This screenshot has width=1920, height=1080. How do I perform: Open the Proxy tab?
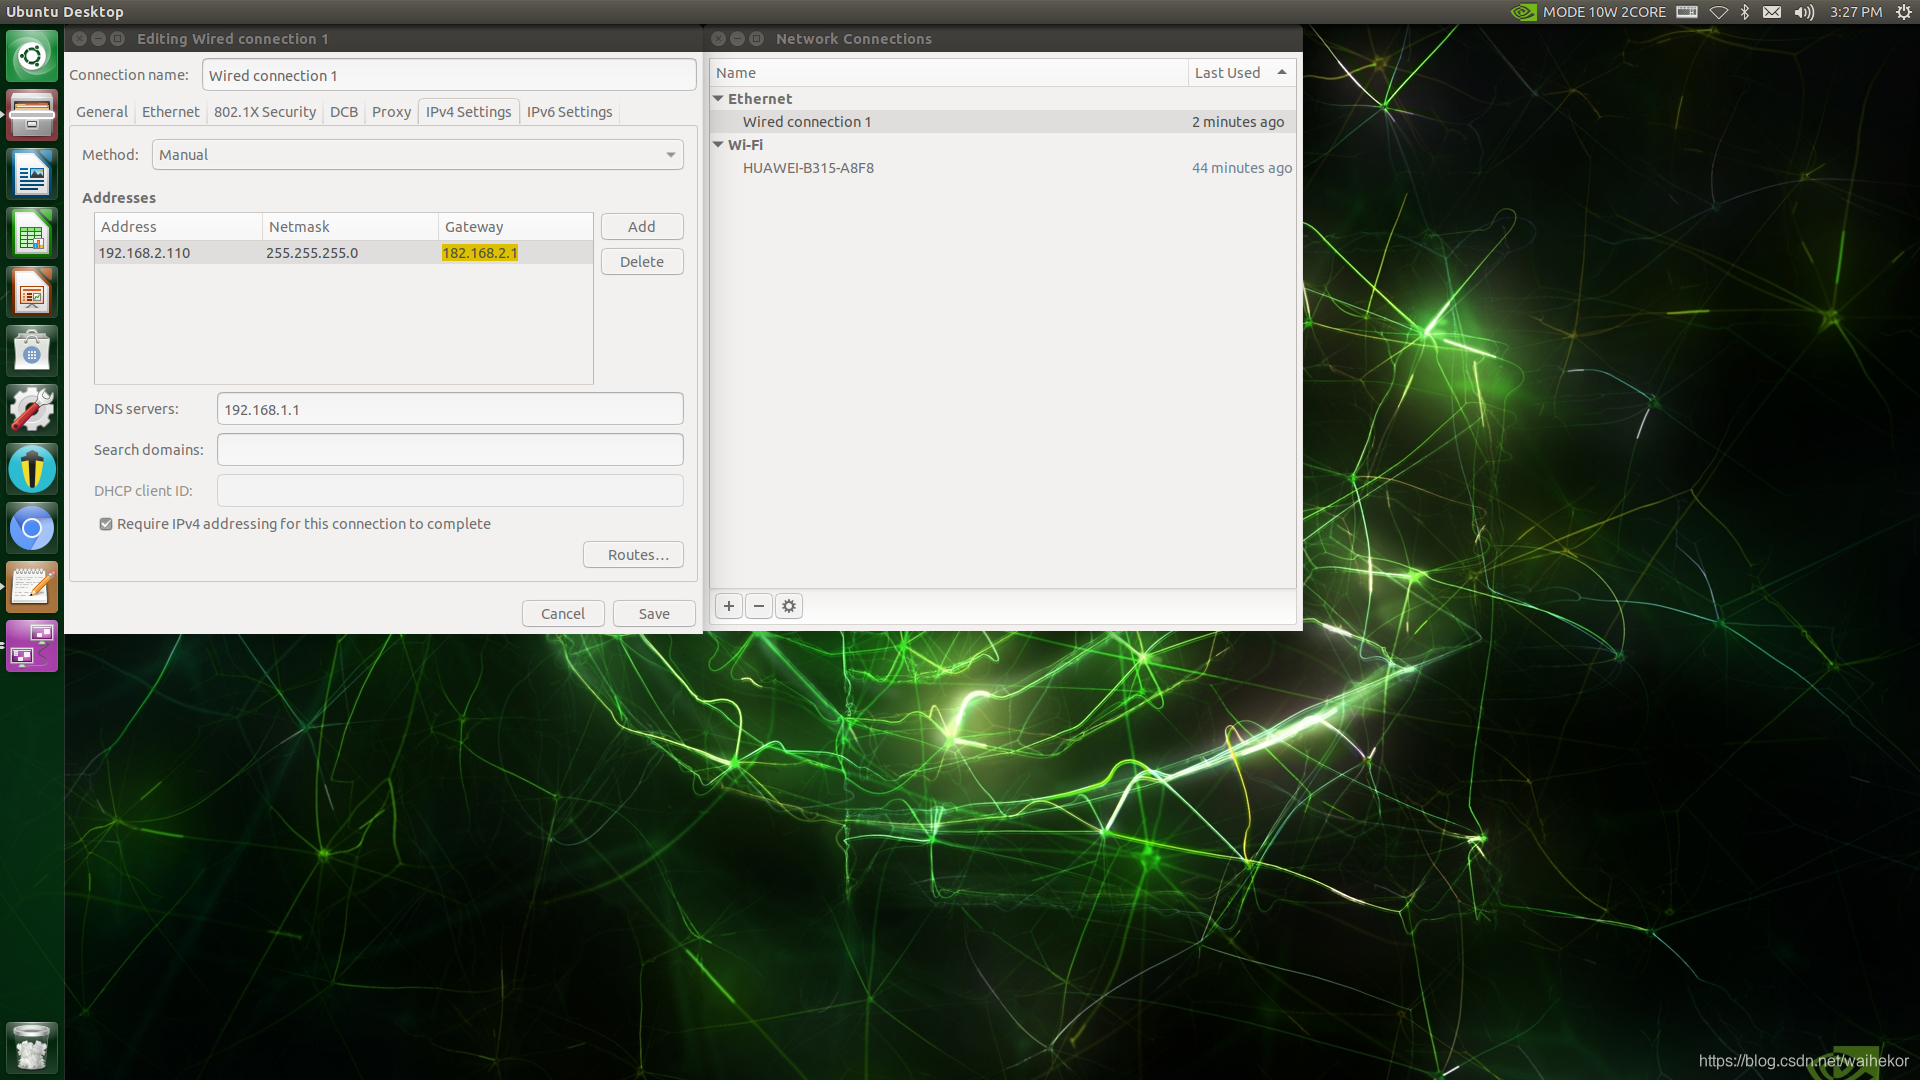(x=391, y=112)
